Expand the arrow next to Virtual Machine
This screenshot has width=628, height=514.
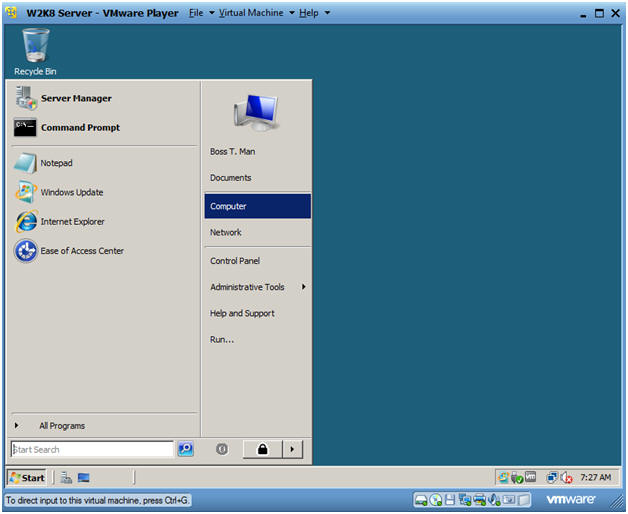click(292, 13)
